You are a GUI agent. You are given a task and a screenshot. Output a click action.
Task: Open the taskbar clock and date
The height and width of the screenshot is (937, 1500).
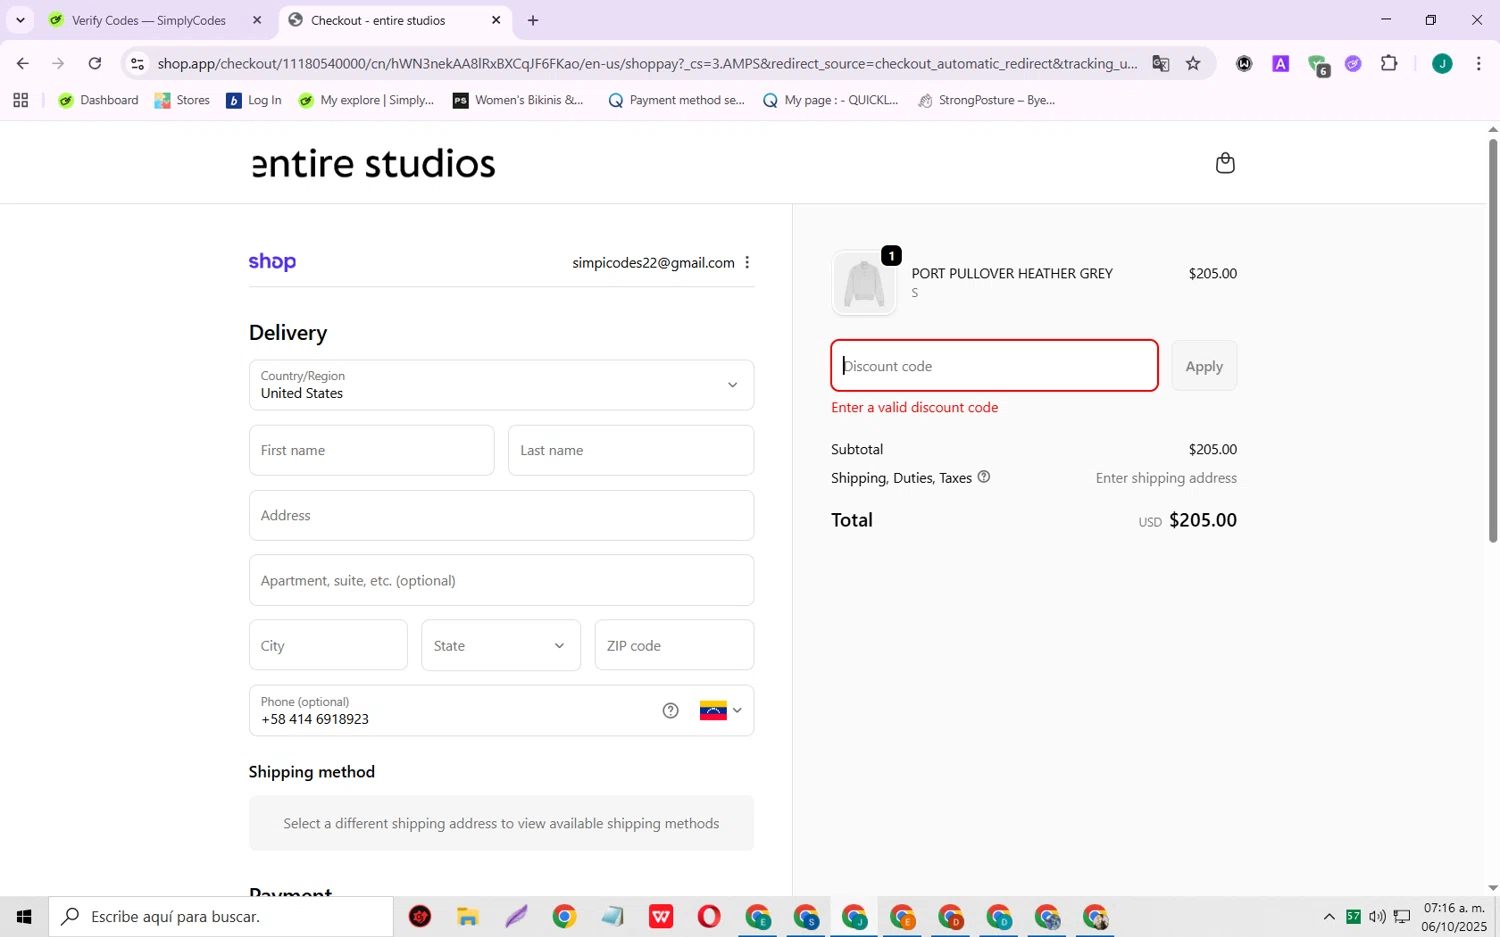[1454, 916]
